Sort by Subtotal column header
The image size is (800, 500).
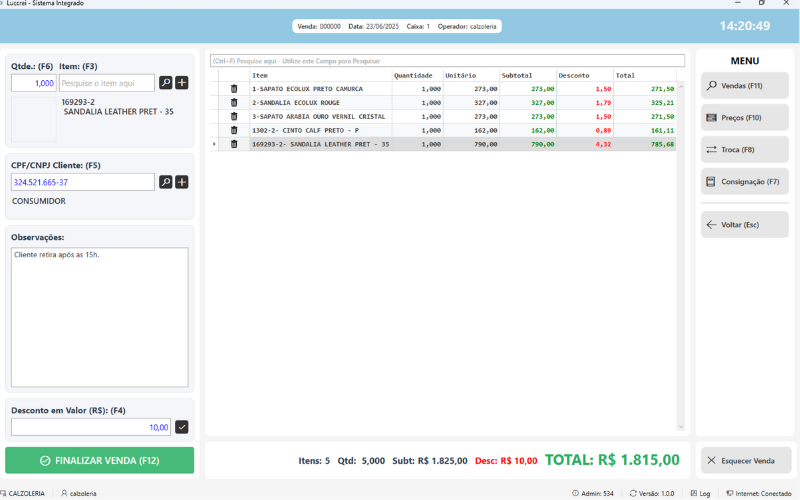click(528, 76)
